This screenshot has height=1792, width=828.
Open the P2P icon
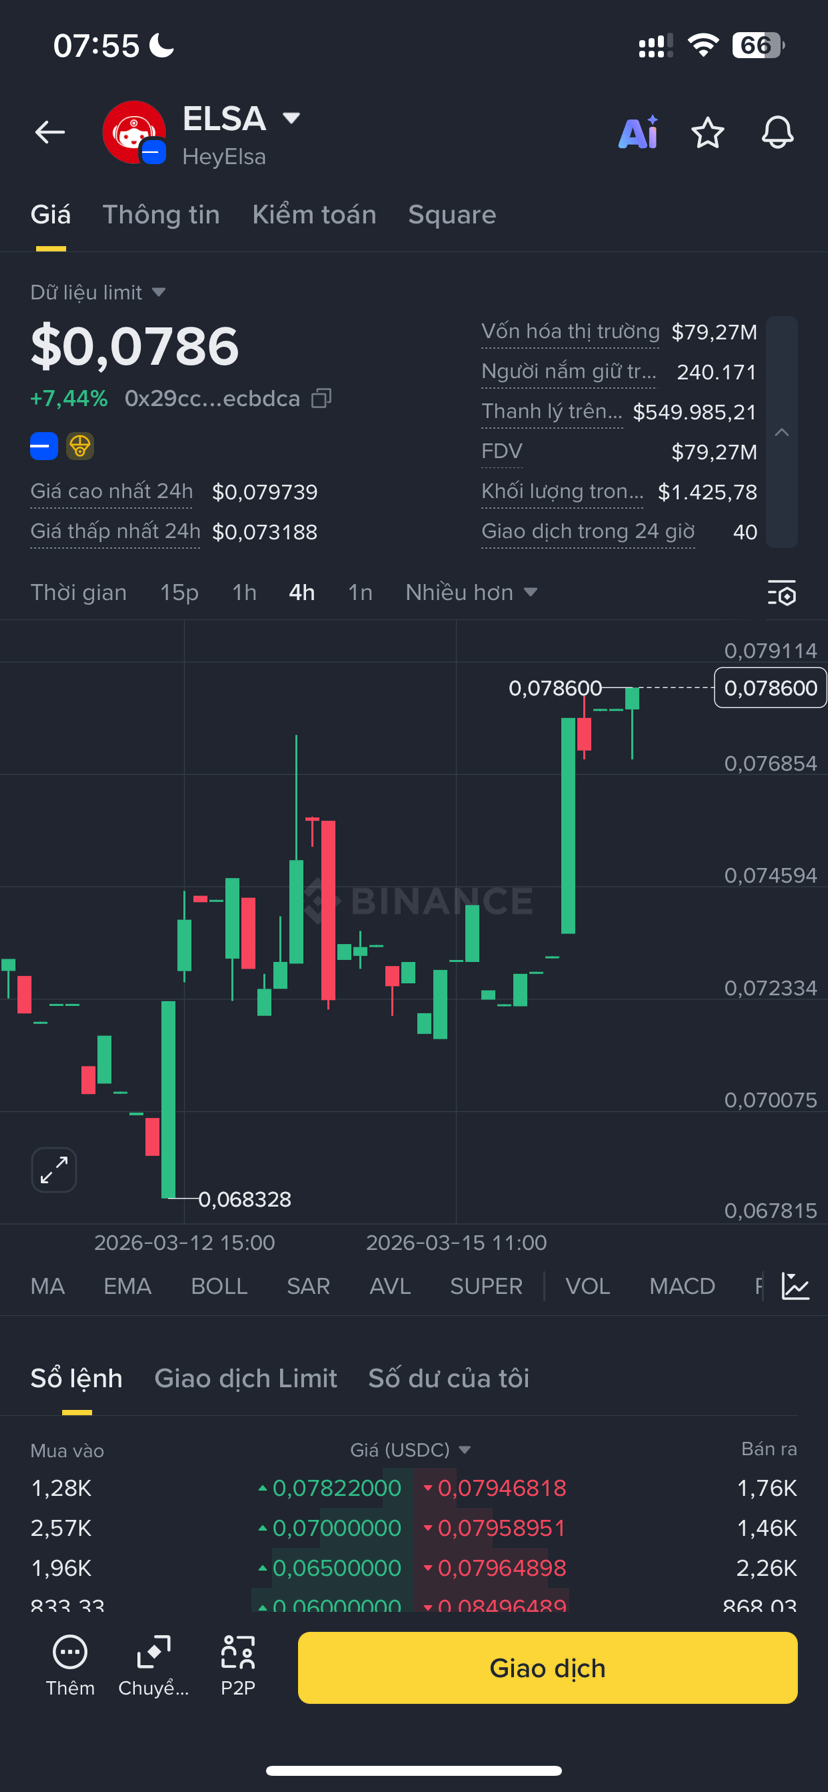(238, 1666)
